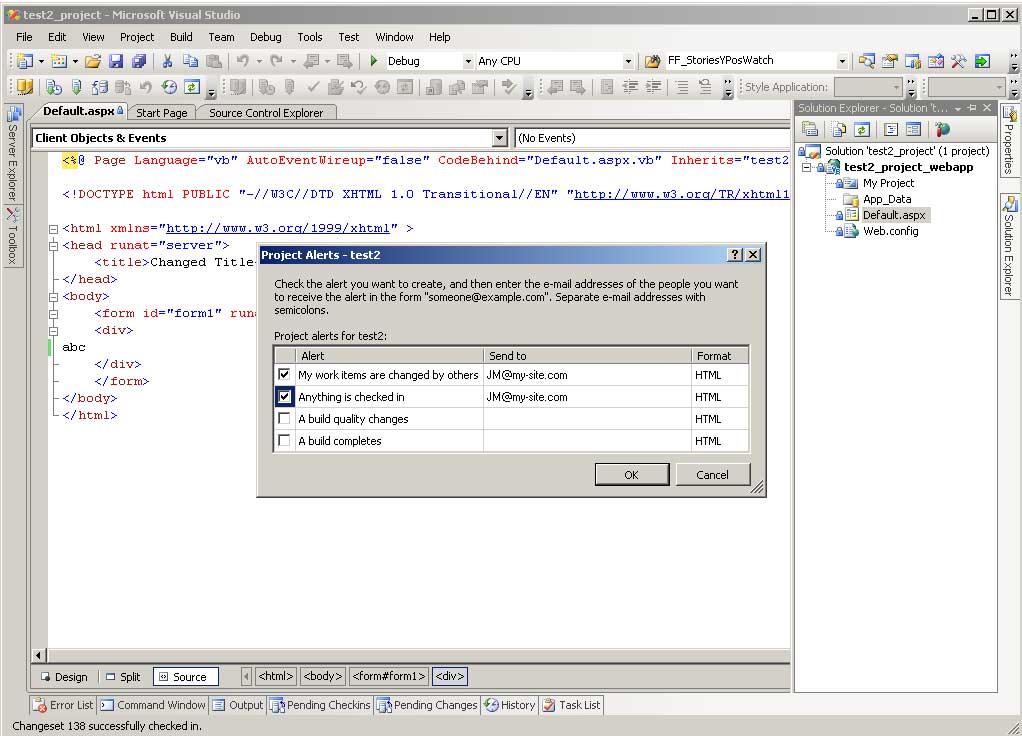Click the View Code icon in Solution Explorer
This screenshot has height=736, width=1022.
click(891, 129)
